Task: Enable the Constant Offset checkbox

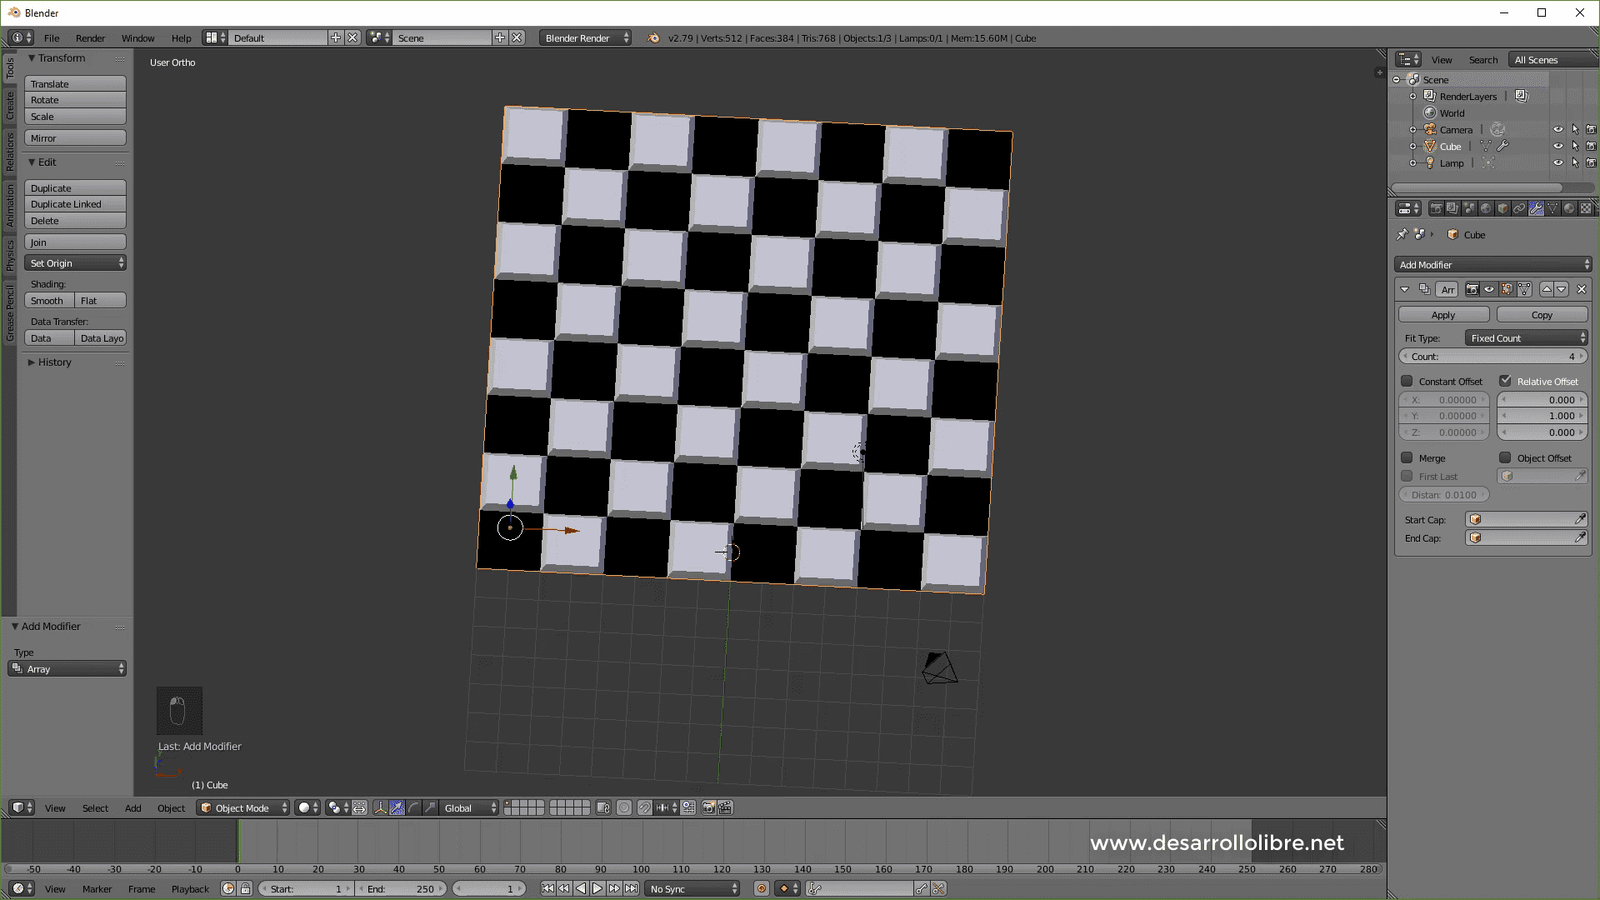Action: coord(1407,381)
